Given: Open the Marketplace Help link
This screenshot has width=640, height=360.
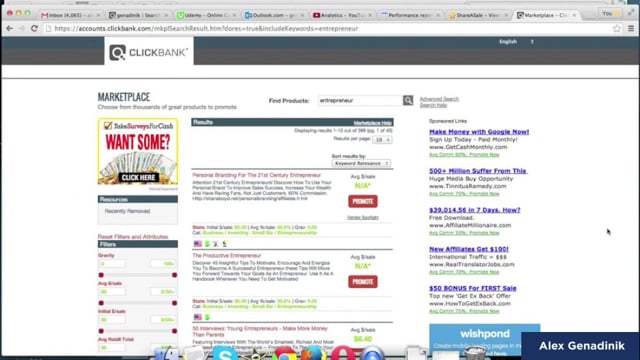Looking at the screenshot, I should (373, 123).
